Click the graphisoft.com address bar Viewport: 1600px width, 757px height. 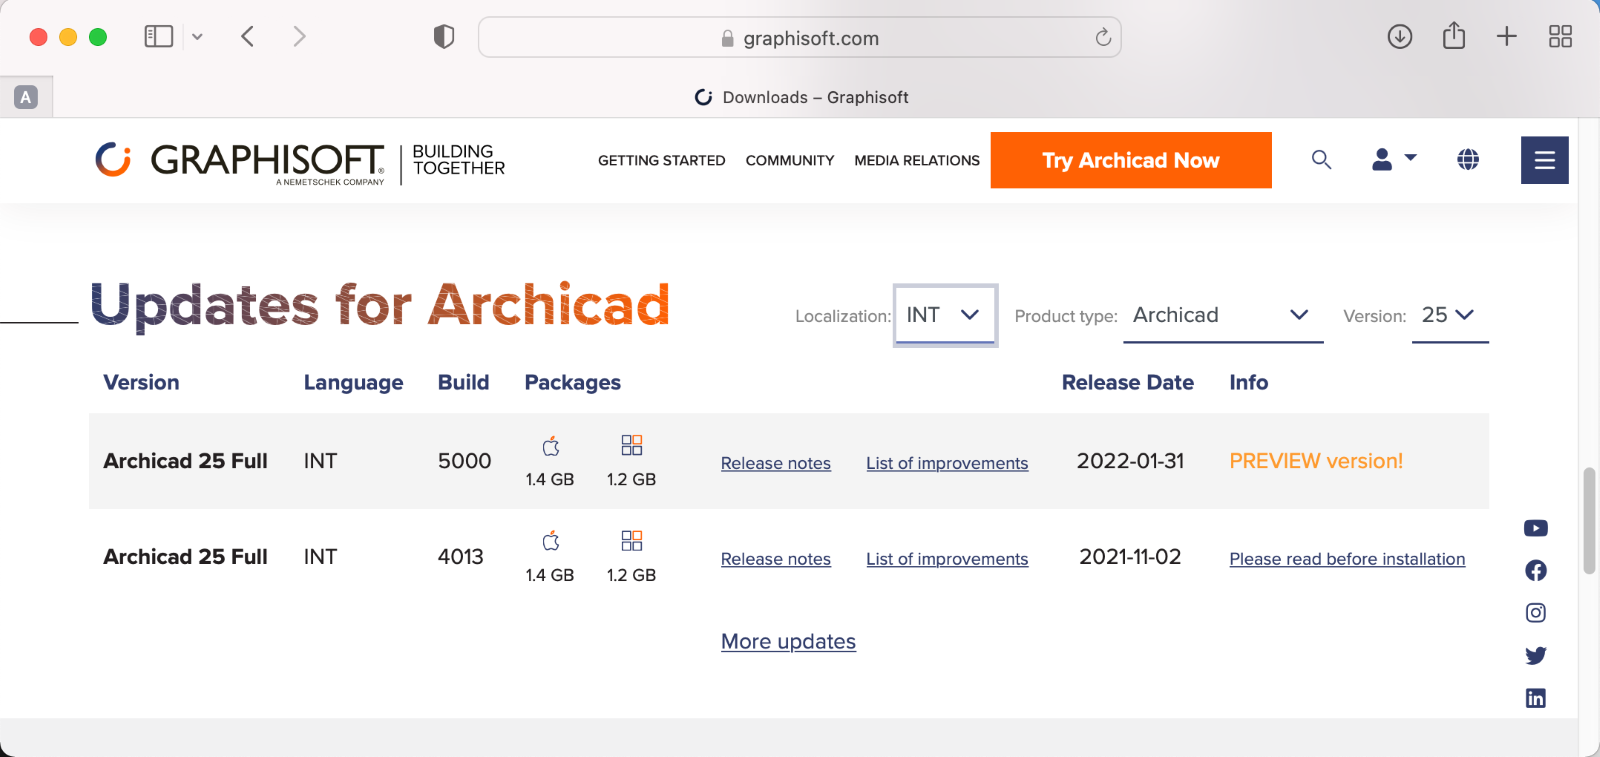tap(799, 38)
